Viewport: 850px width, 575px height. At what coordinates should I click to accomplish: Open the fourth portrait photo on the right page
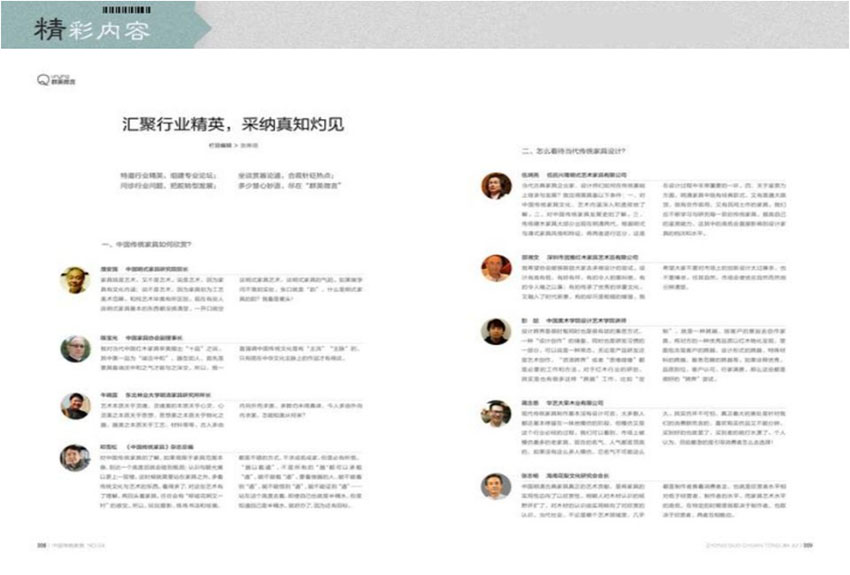pos(496,411)
